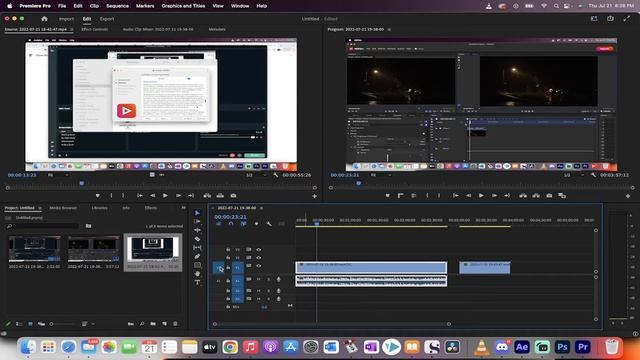
Task: Switch to Export workspace
Action: (107, 19)
